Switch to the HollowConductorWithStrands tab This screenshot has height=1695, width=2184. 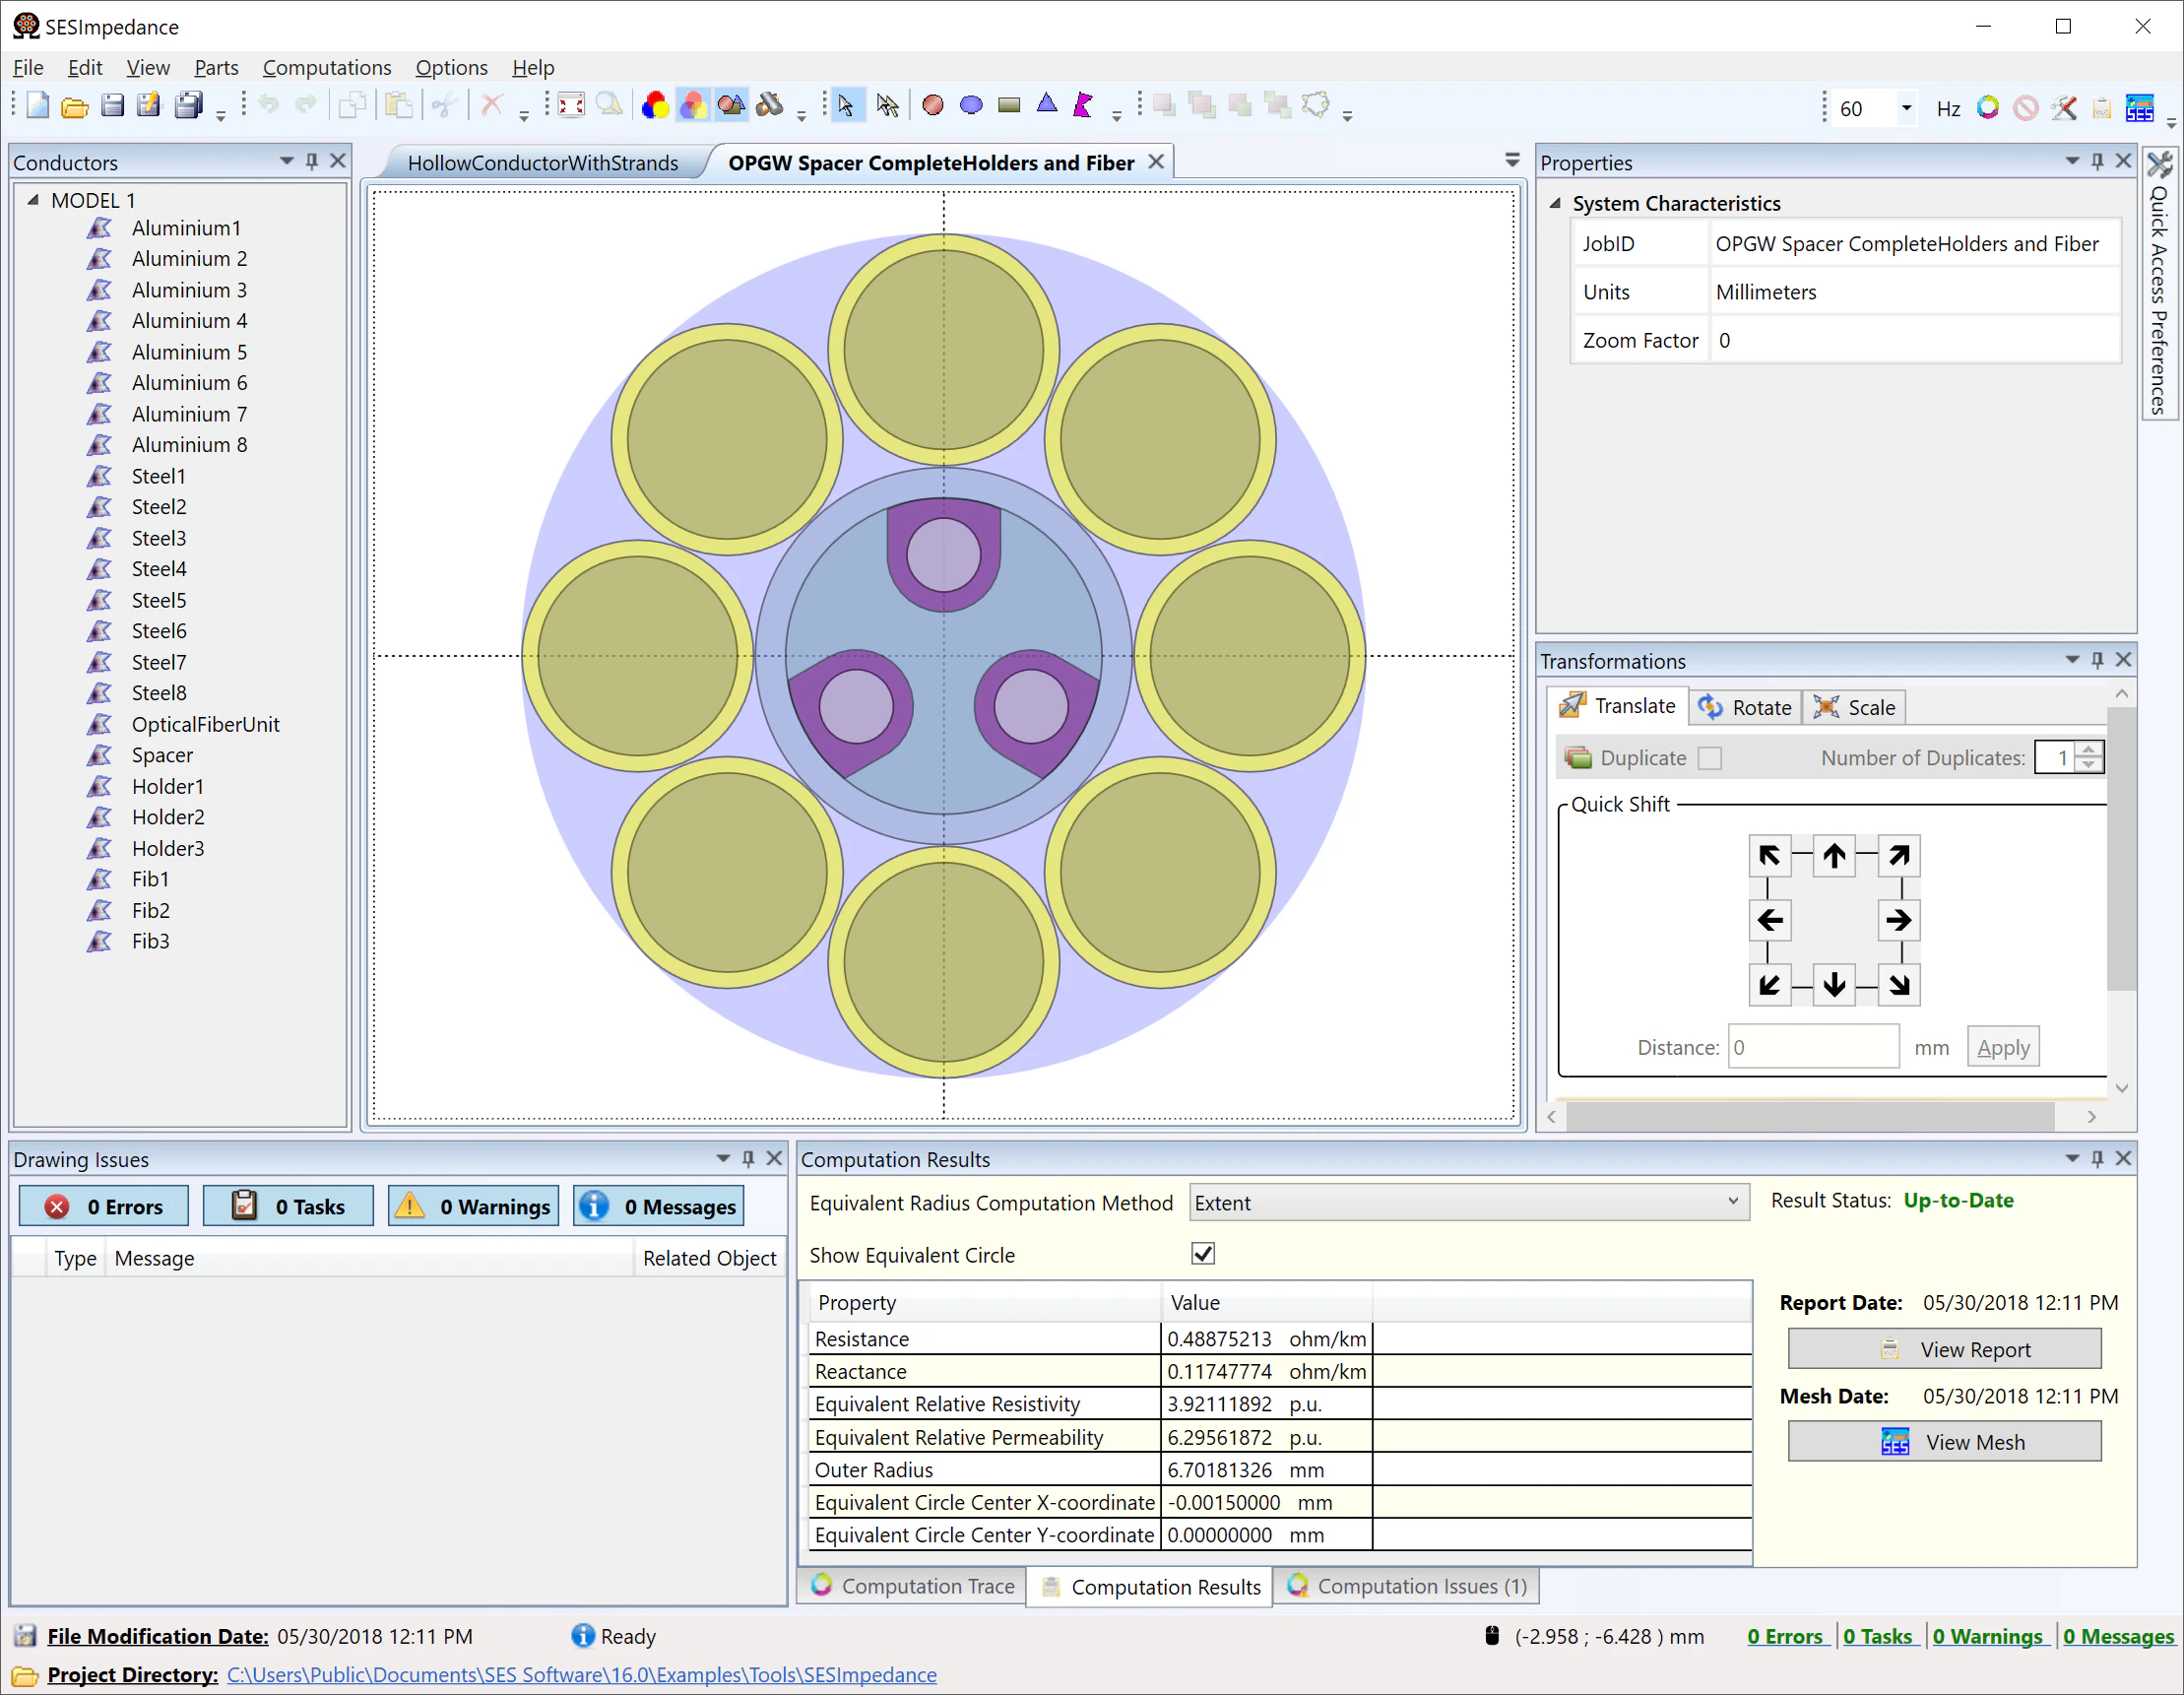pyautogui.click(x=543, y=162)
